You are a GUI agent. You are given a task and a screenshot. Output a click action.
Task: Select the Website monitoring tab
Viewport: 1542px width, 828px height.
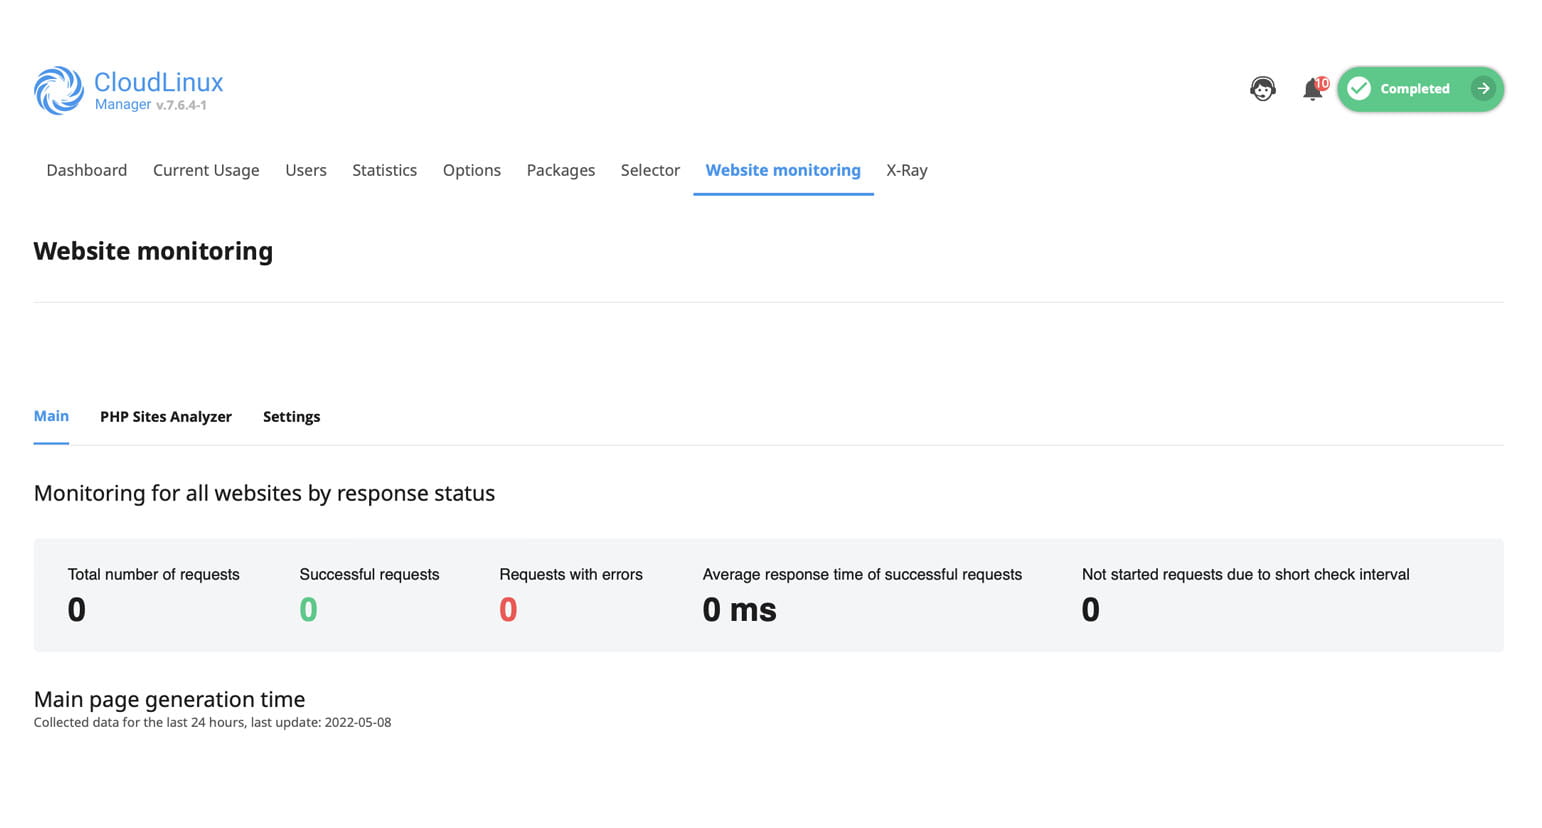[x=782, y=170]
